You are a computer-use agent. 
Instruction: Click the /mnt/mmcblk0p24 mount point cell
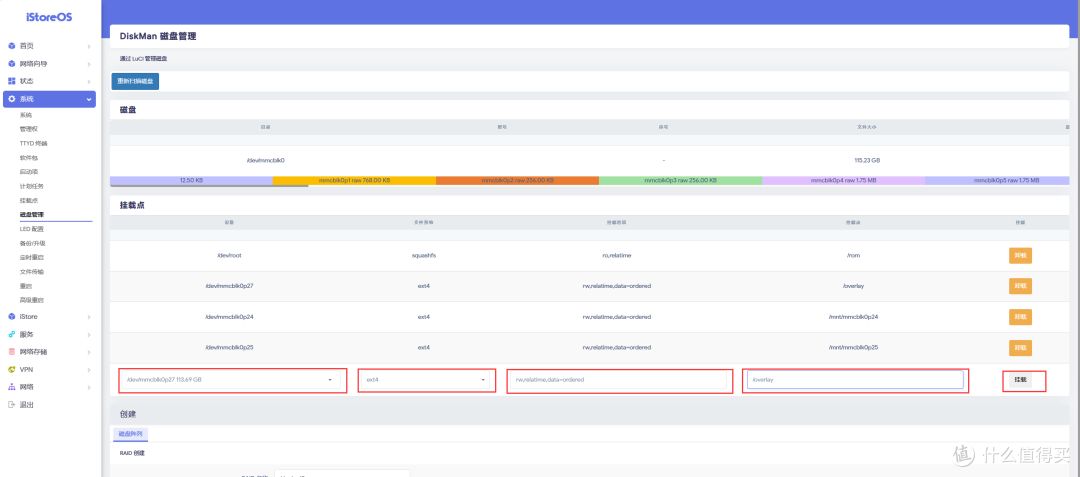(853, 317)
